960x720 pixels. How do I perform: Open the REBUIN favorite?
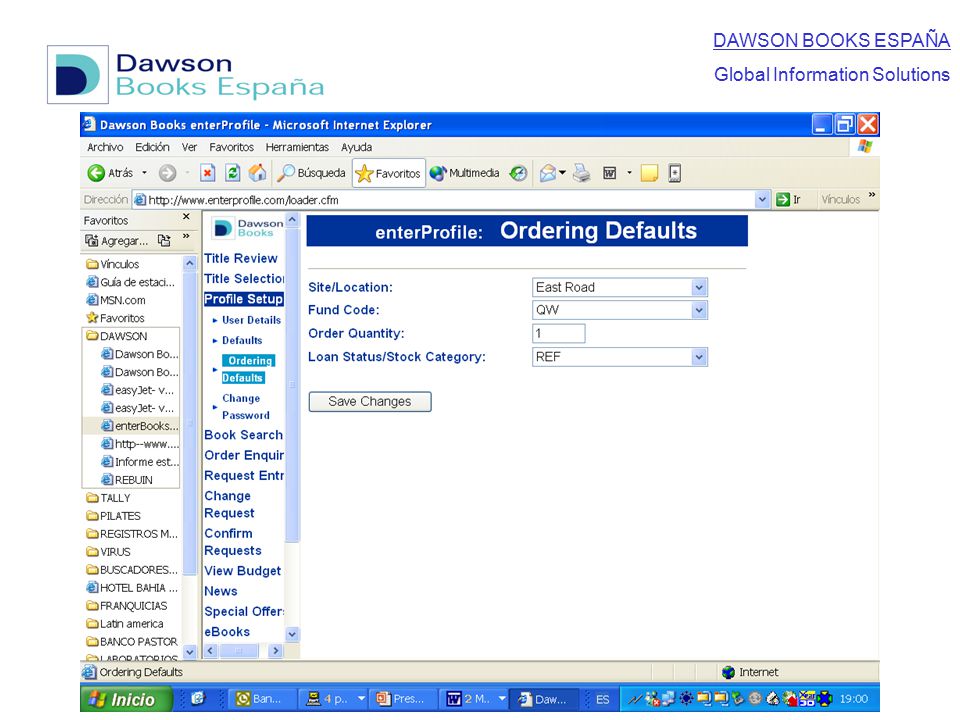click(127, 480)
